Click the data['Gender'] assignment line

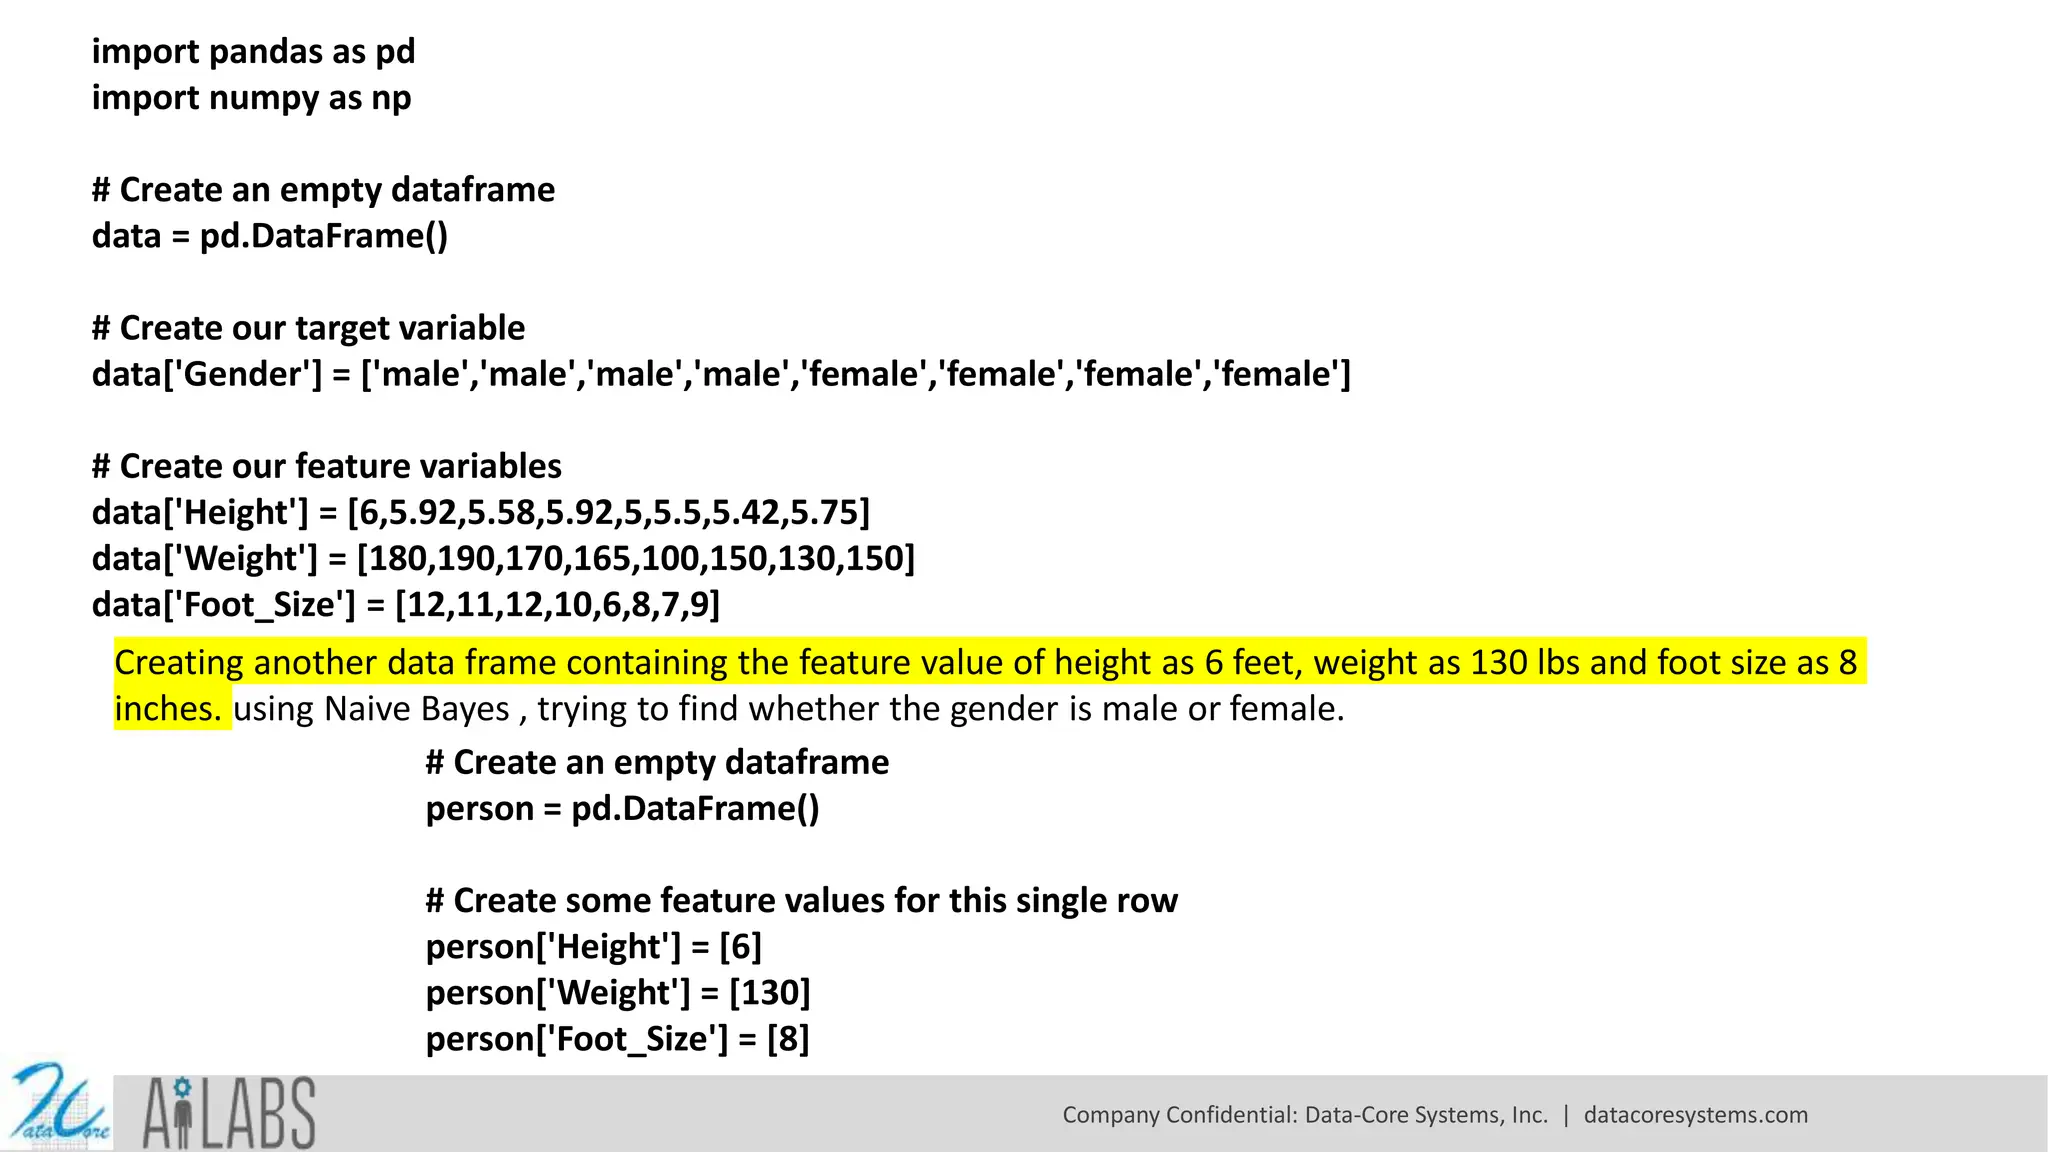point(720,374)
